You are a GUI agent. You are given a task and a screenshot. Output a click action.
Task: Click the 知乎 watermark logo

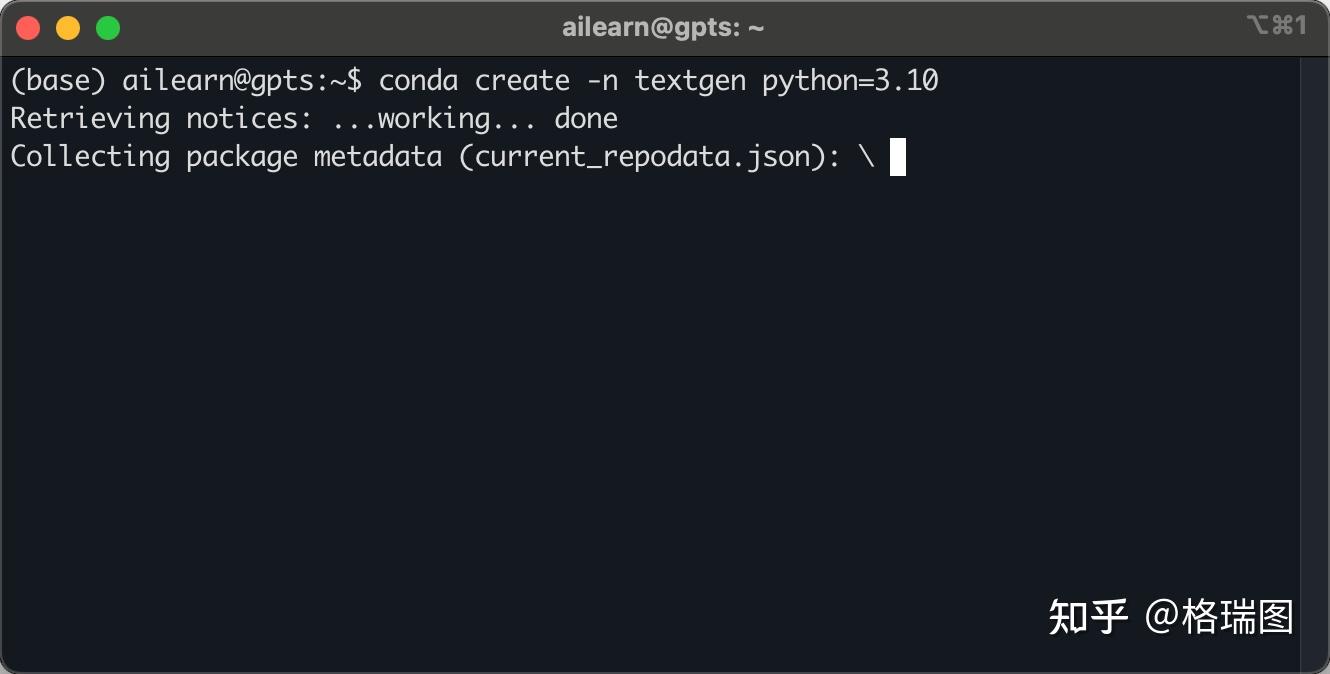1088,617
